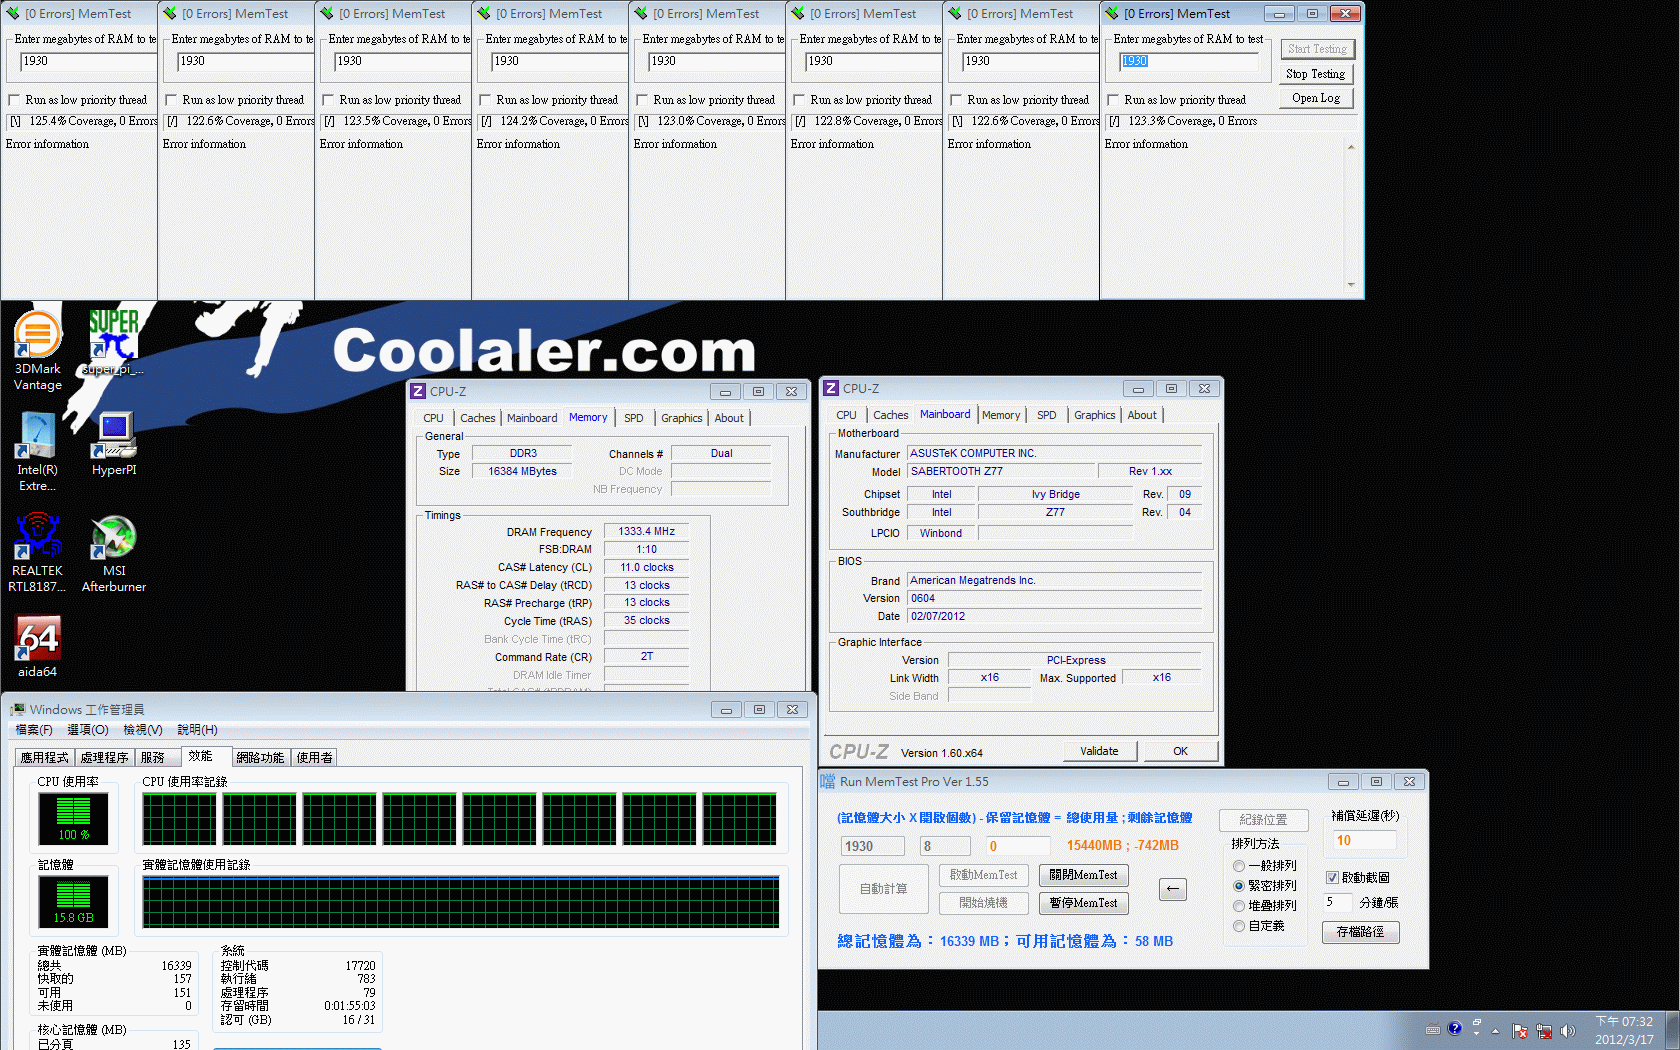Launch the MSI Afterburner desktop icon

point(114,552)
